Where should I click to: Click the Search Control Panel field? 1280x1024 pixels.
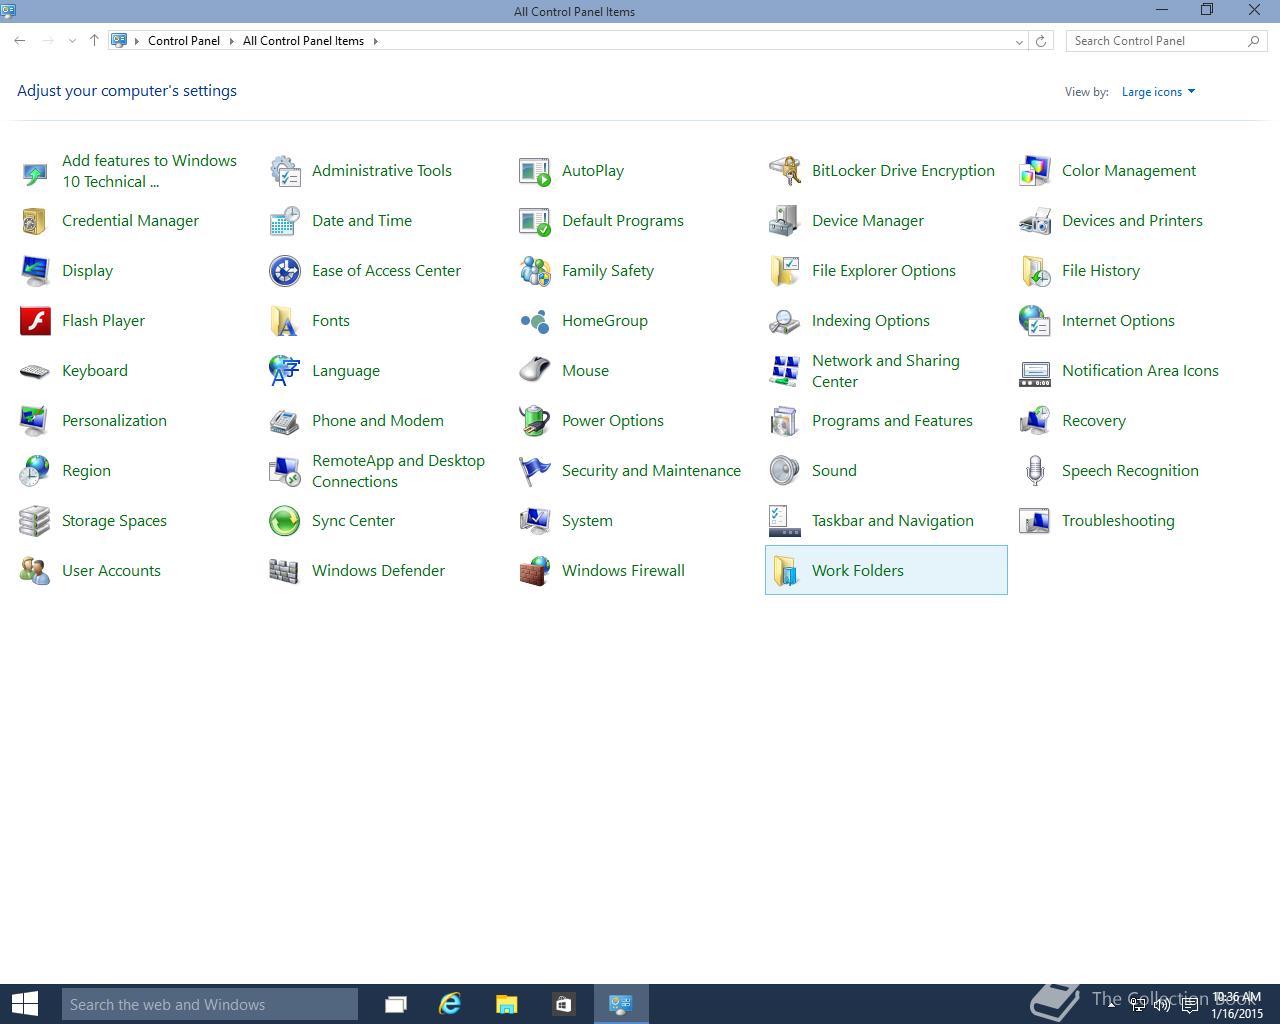coord(1155,41)
